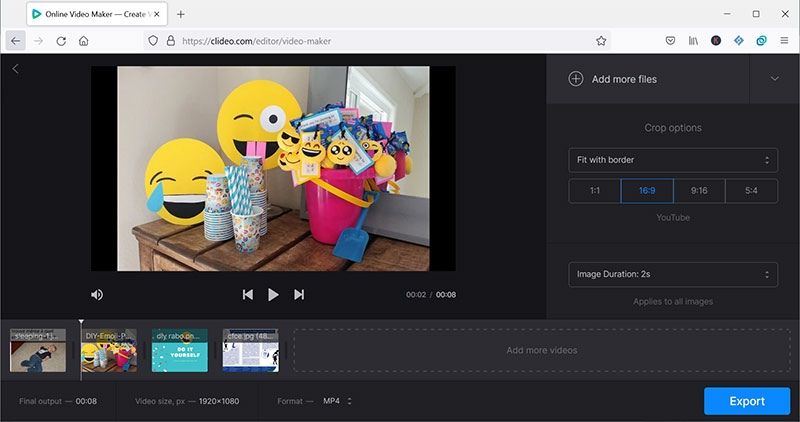This screenshot has width=800, height=422.
Task: Bookmark this page with the star
Action: (x=601, y=41)
